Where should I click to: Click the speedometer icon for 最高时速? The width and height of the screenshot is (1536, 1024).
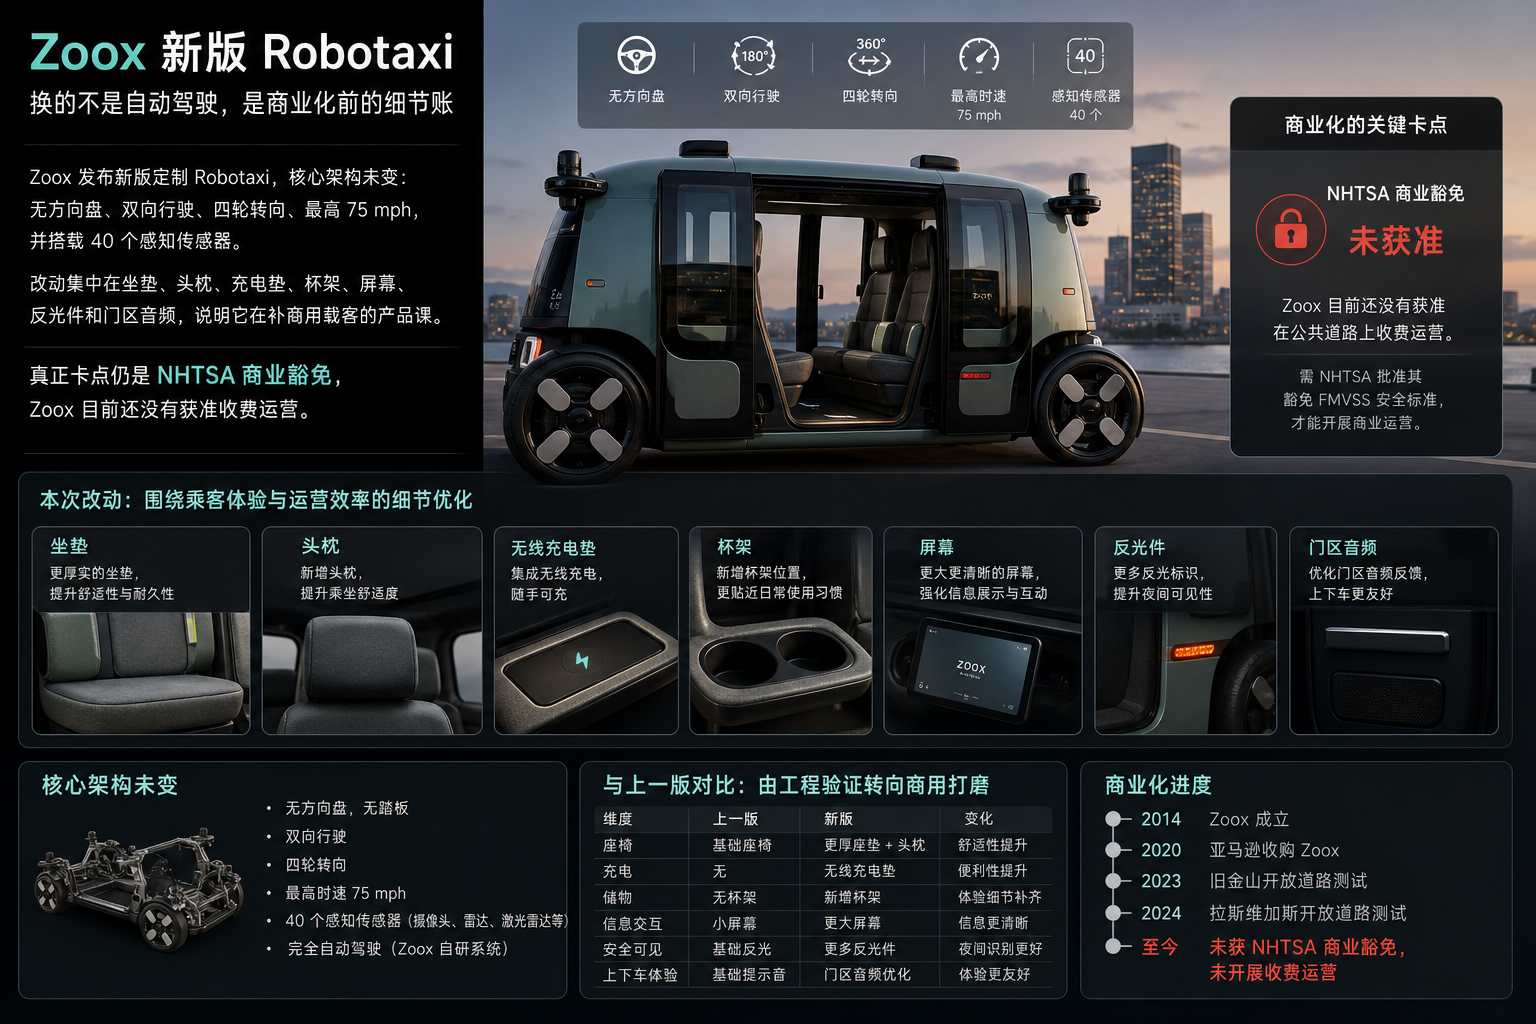coord(979,56)
